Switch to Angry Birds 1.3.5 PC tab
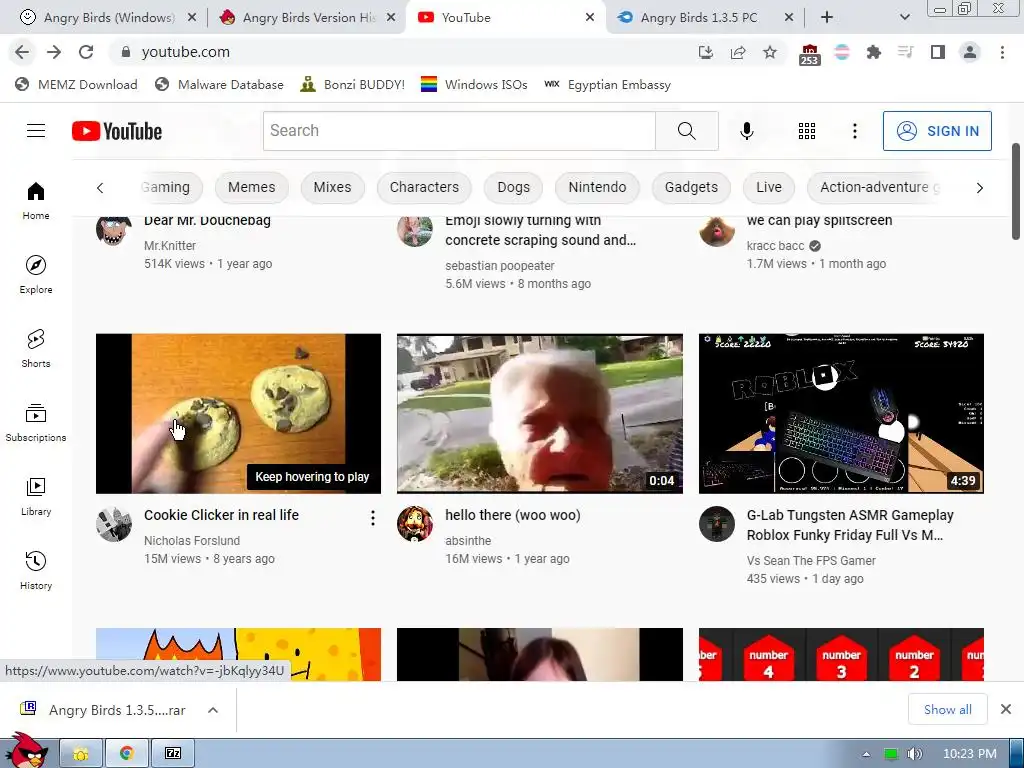 pos(704,18)
